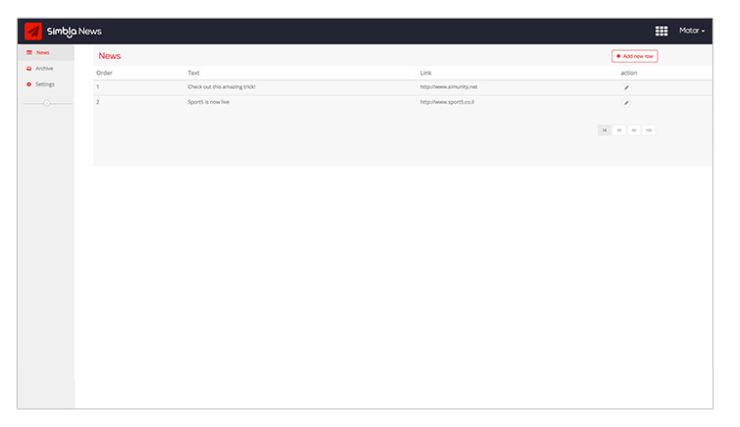Open the simunity.net link cell
740x427 pixels.
click(x=449, y=87)
